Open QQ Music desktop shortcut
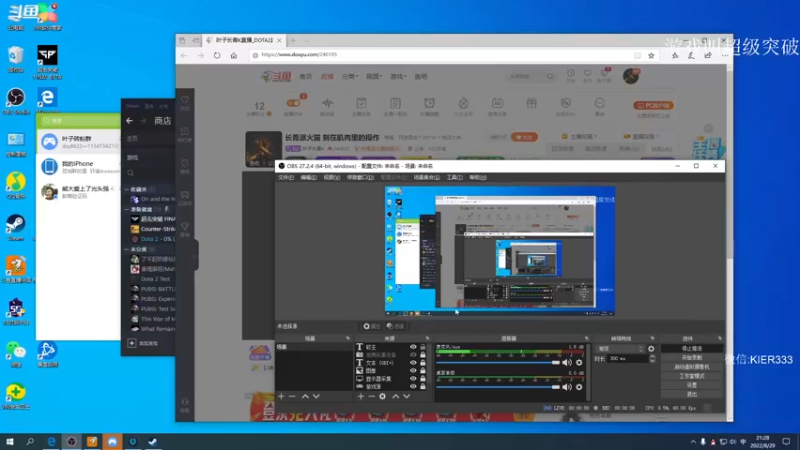The width and height of the screenshot is (800, 450). point(16,186)
